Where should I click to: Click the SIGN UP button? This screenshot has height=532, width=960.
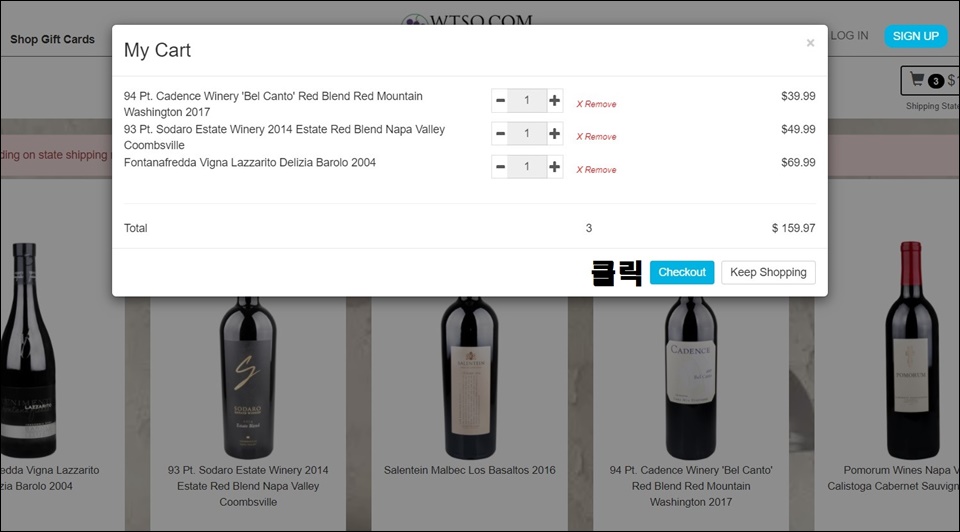coord(915,36)
